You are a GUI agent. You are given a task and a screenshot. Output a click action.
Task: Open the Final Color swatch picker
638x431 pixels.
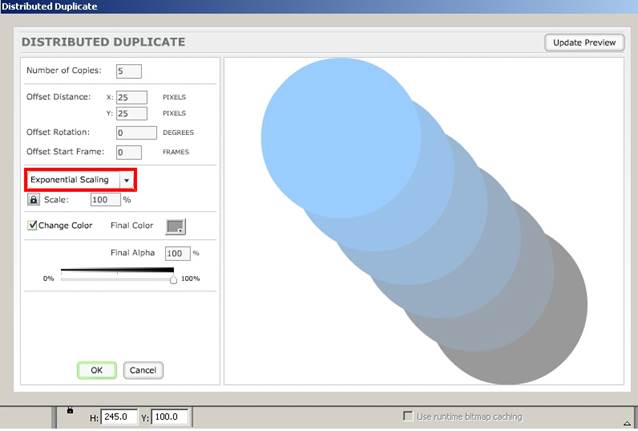[x=176, y=227]
